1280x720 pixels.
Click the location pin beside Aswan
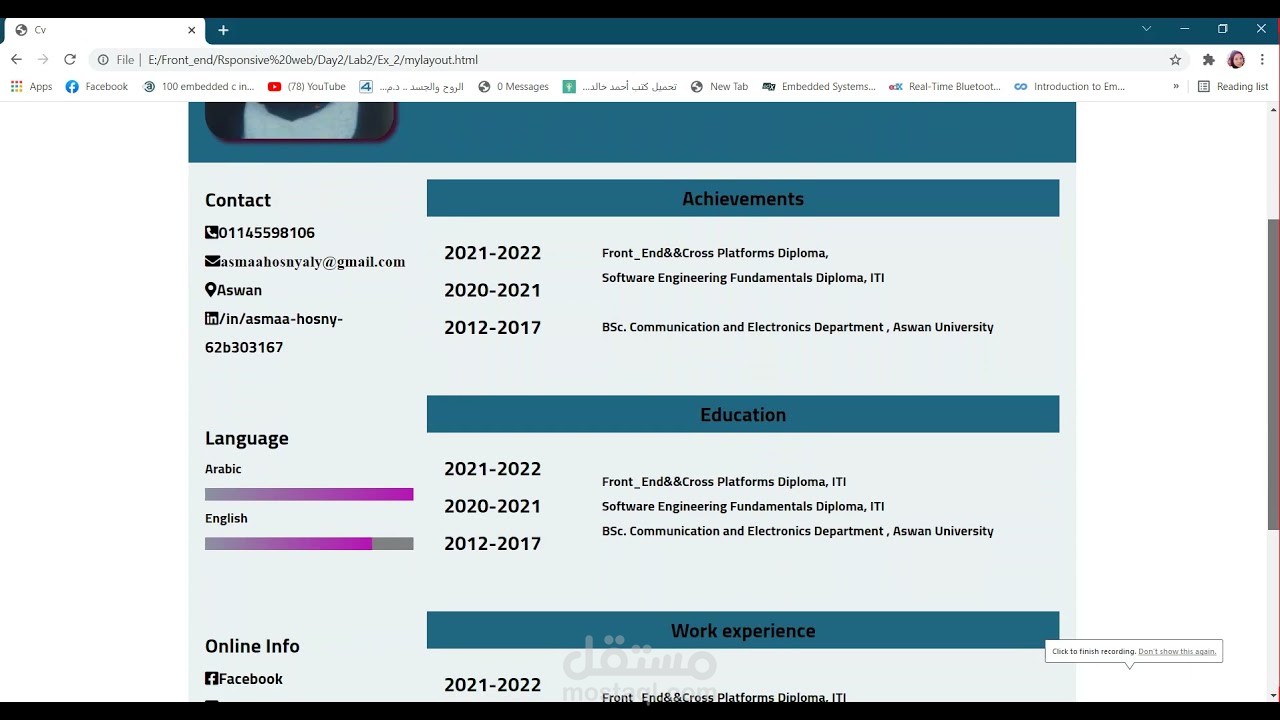pyautogui.click(x=210, y=290)
